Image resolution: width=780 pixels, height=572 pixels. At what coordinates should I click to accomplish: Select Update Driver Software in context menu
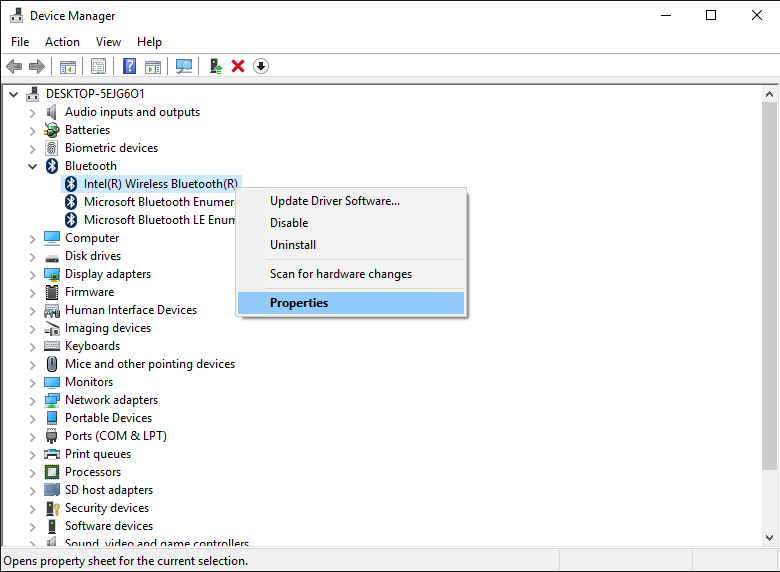[x=334, y=201]
